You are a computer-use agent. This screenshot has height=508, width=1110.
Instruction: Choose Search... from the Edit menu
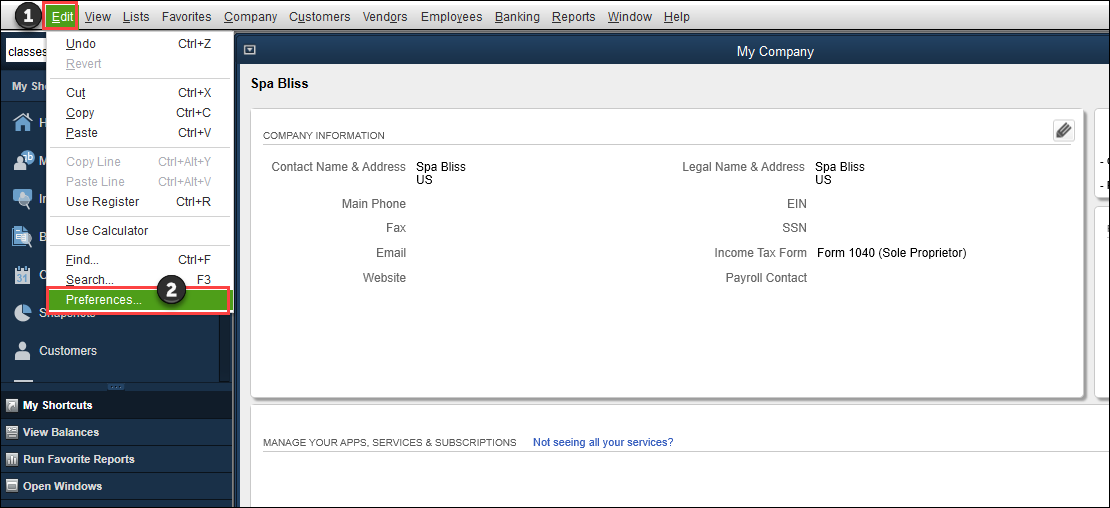[x=139, y=279]
